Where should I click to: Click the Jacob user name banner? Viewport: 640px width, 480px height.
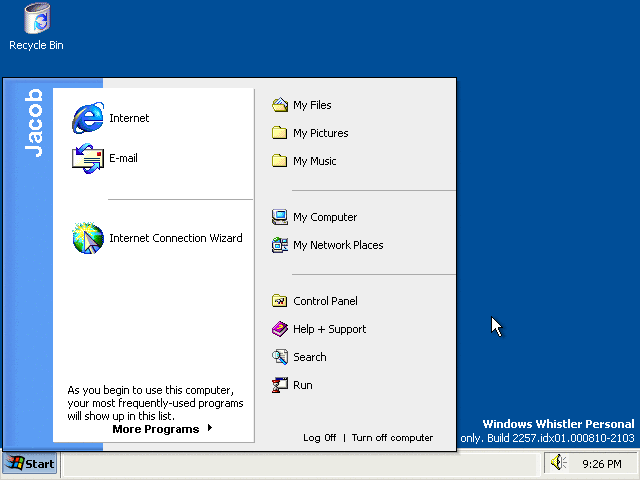pyautogui.click(x=33, y=122)
